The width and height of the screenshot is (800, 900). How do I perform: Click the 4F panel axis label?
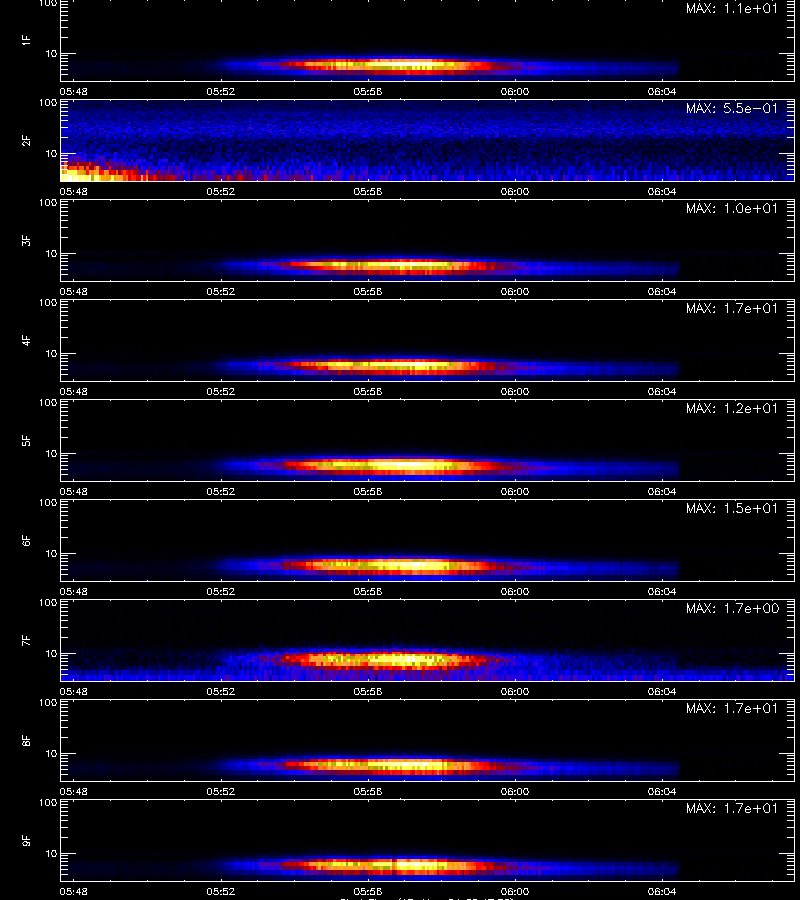[x=26, y=340]
